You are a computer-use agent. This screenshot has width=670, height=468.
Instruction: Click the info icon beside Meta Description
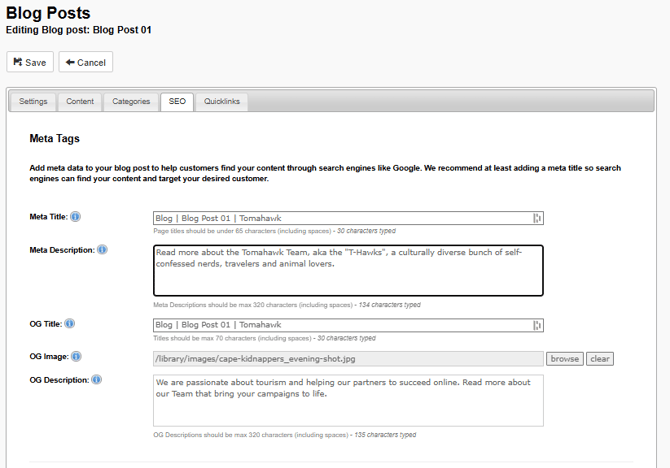(x=102, y=250)
